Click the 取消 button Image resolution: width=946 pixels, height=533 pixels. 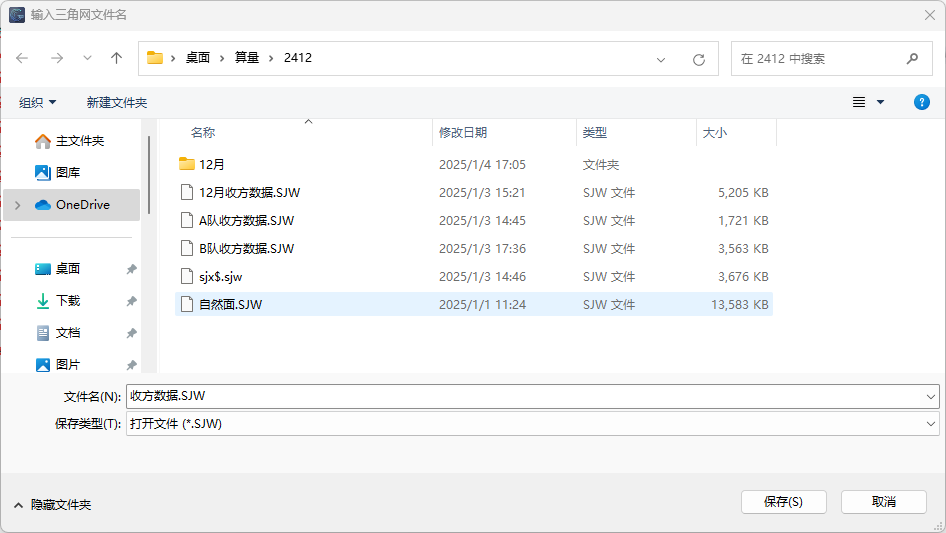883,502
